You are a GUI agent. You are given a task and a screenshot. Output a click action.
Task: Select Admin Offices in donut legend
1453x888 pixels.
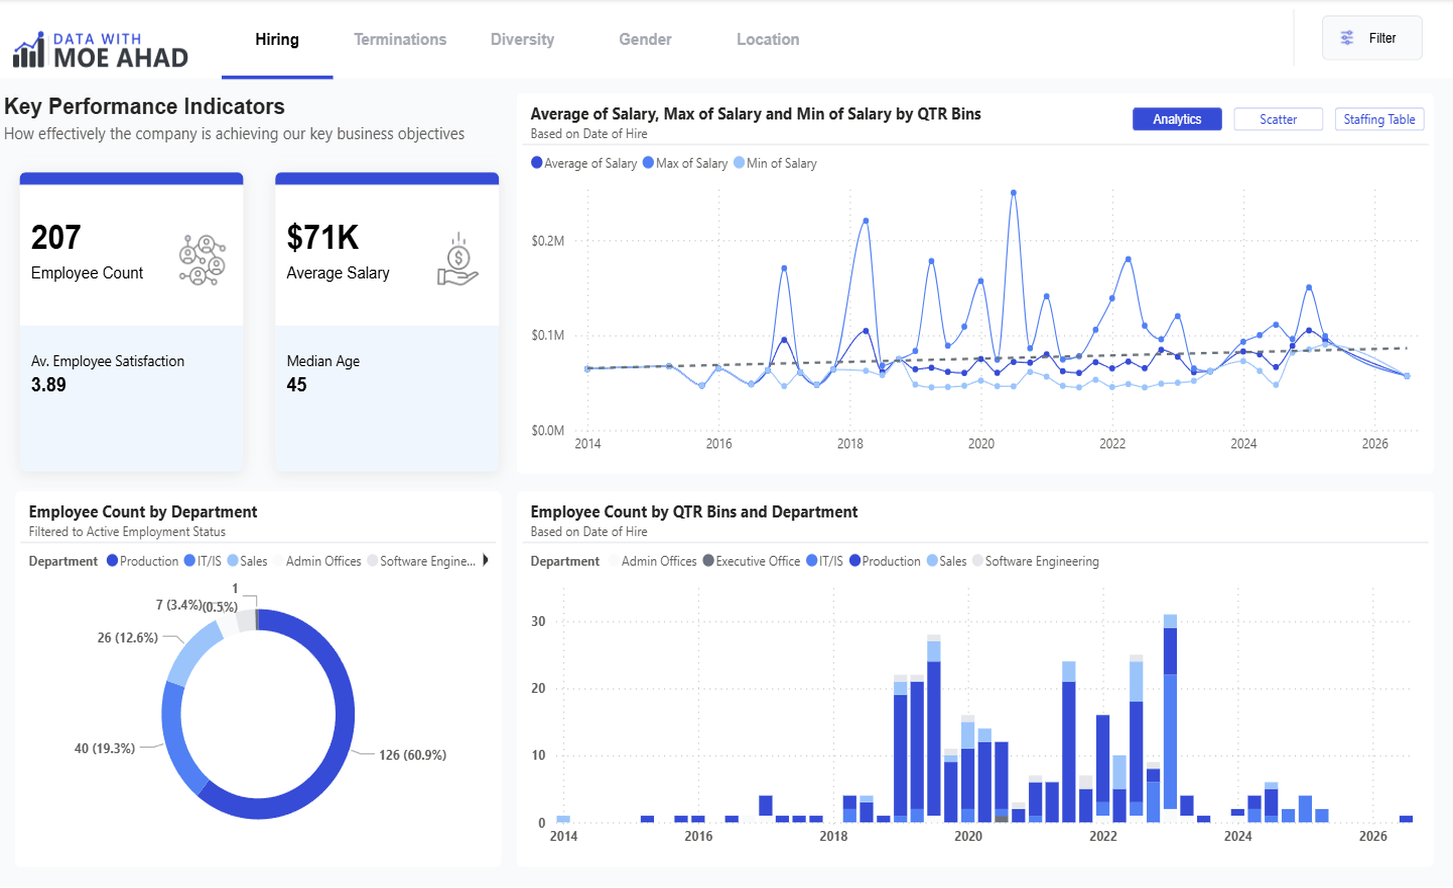click(318, 561)
